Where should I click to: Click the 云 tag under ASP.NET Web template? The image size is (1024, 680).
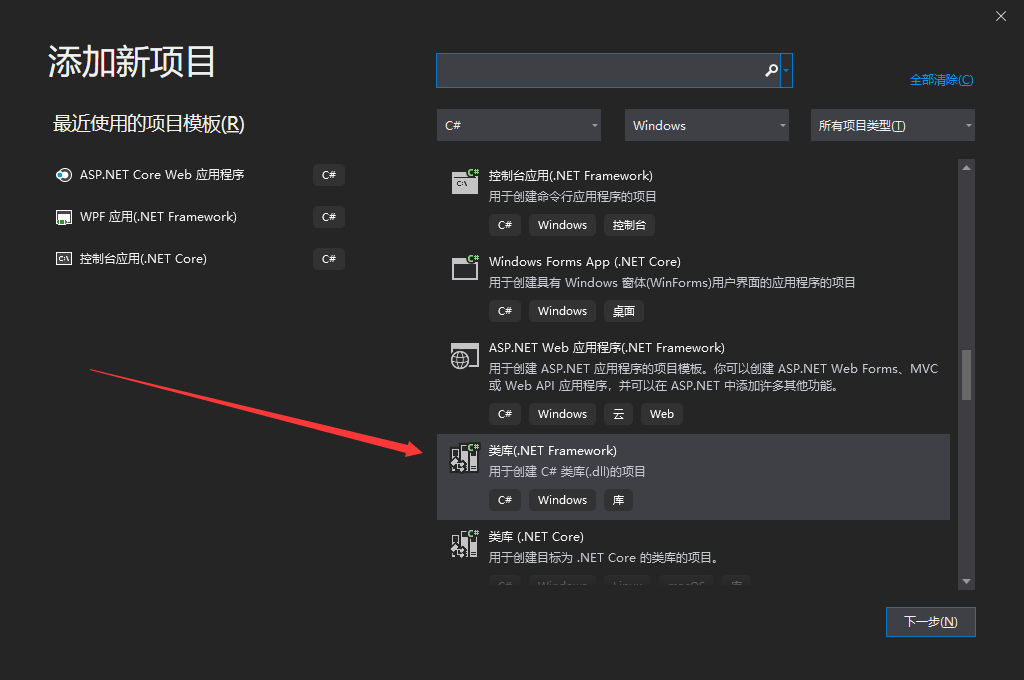[x=618, y=414]
